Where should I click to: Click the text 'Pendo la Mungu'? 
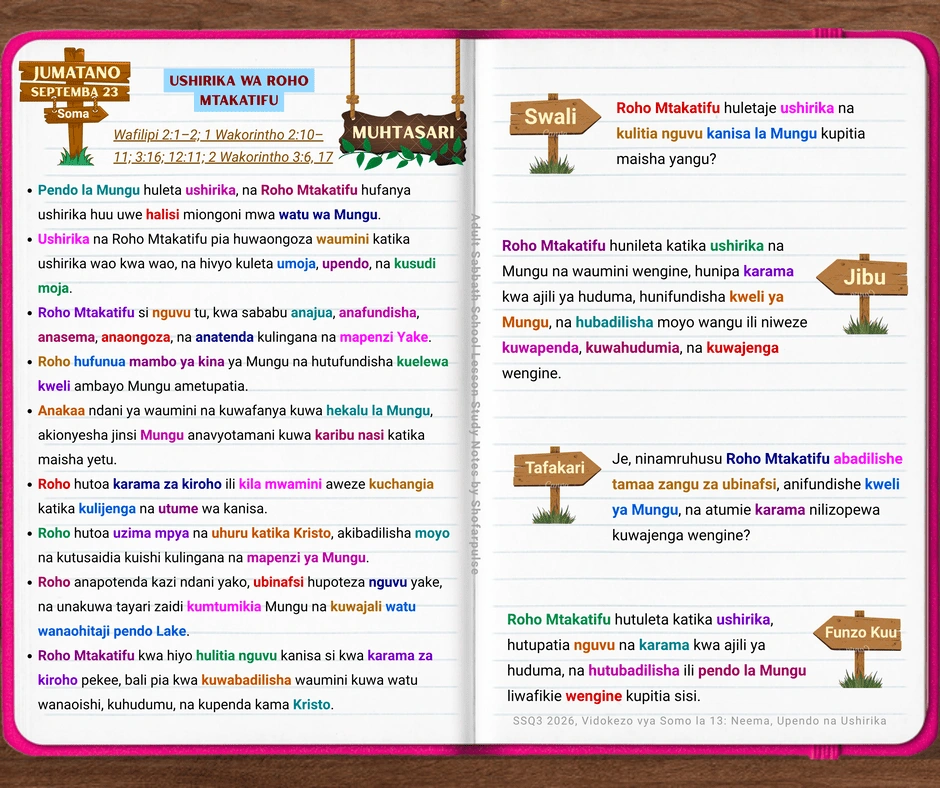[89, 190]
